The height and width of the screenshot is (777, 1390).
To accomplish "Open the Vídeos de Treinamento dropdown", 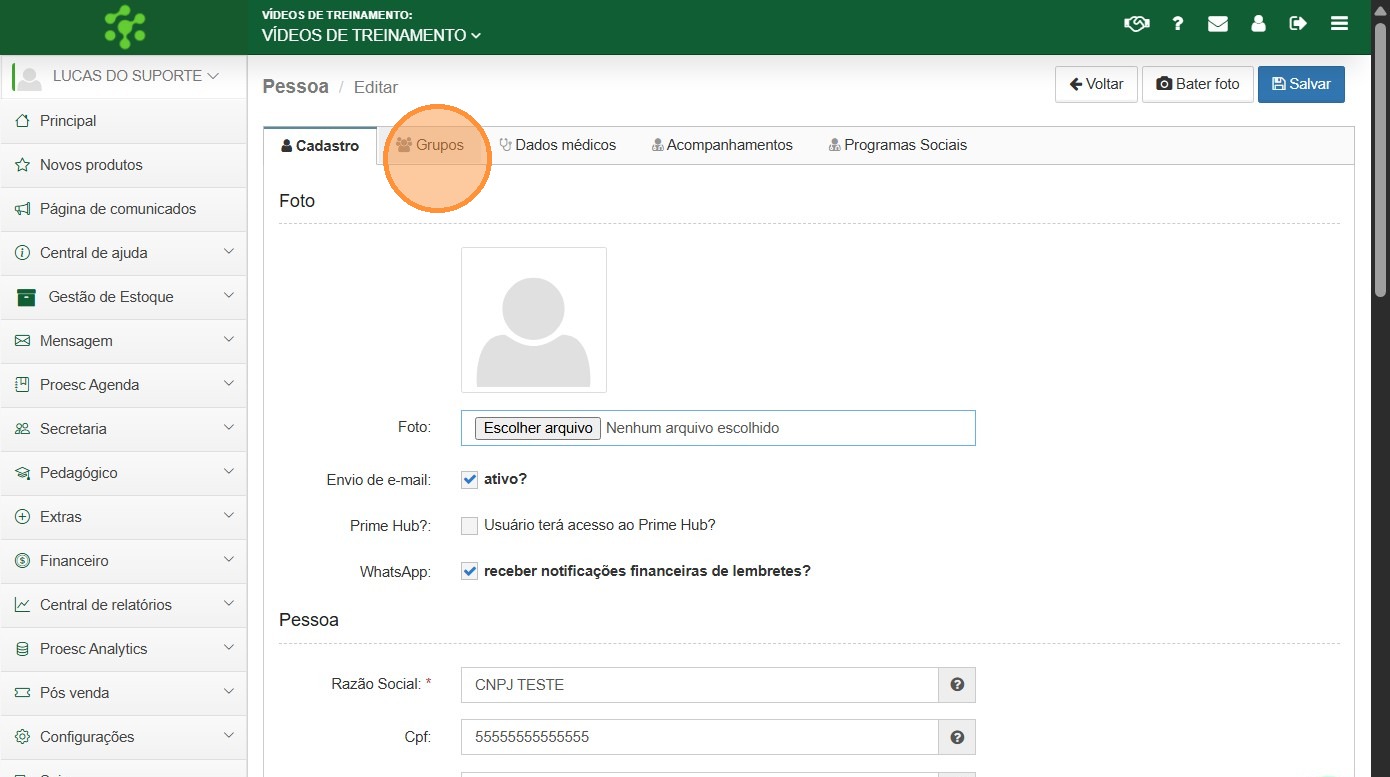I will coord(371,35).
